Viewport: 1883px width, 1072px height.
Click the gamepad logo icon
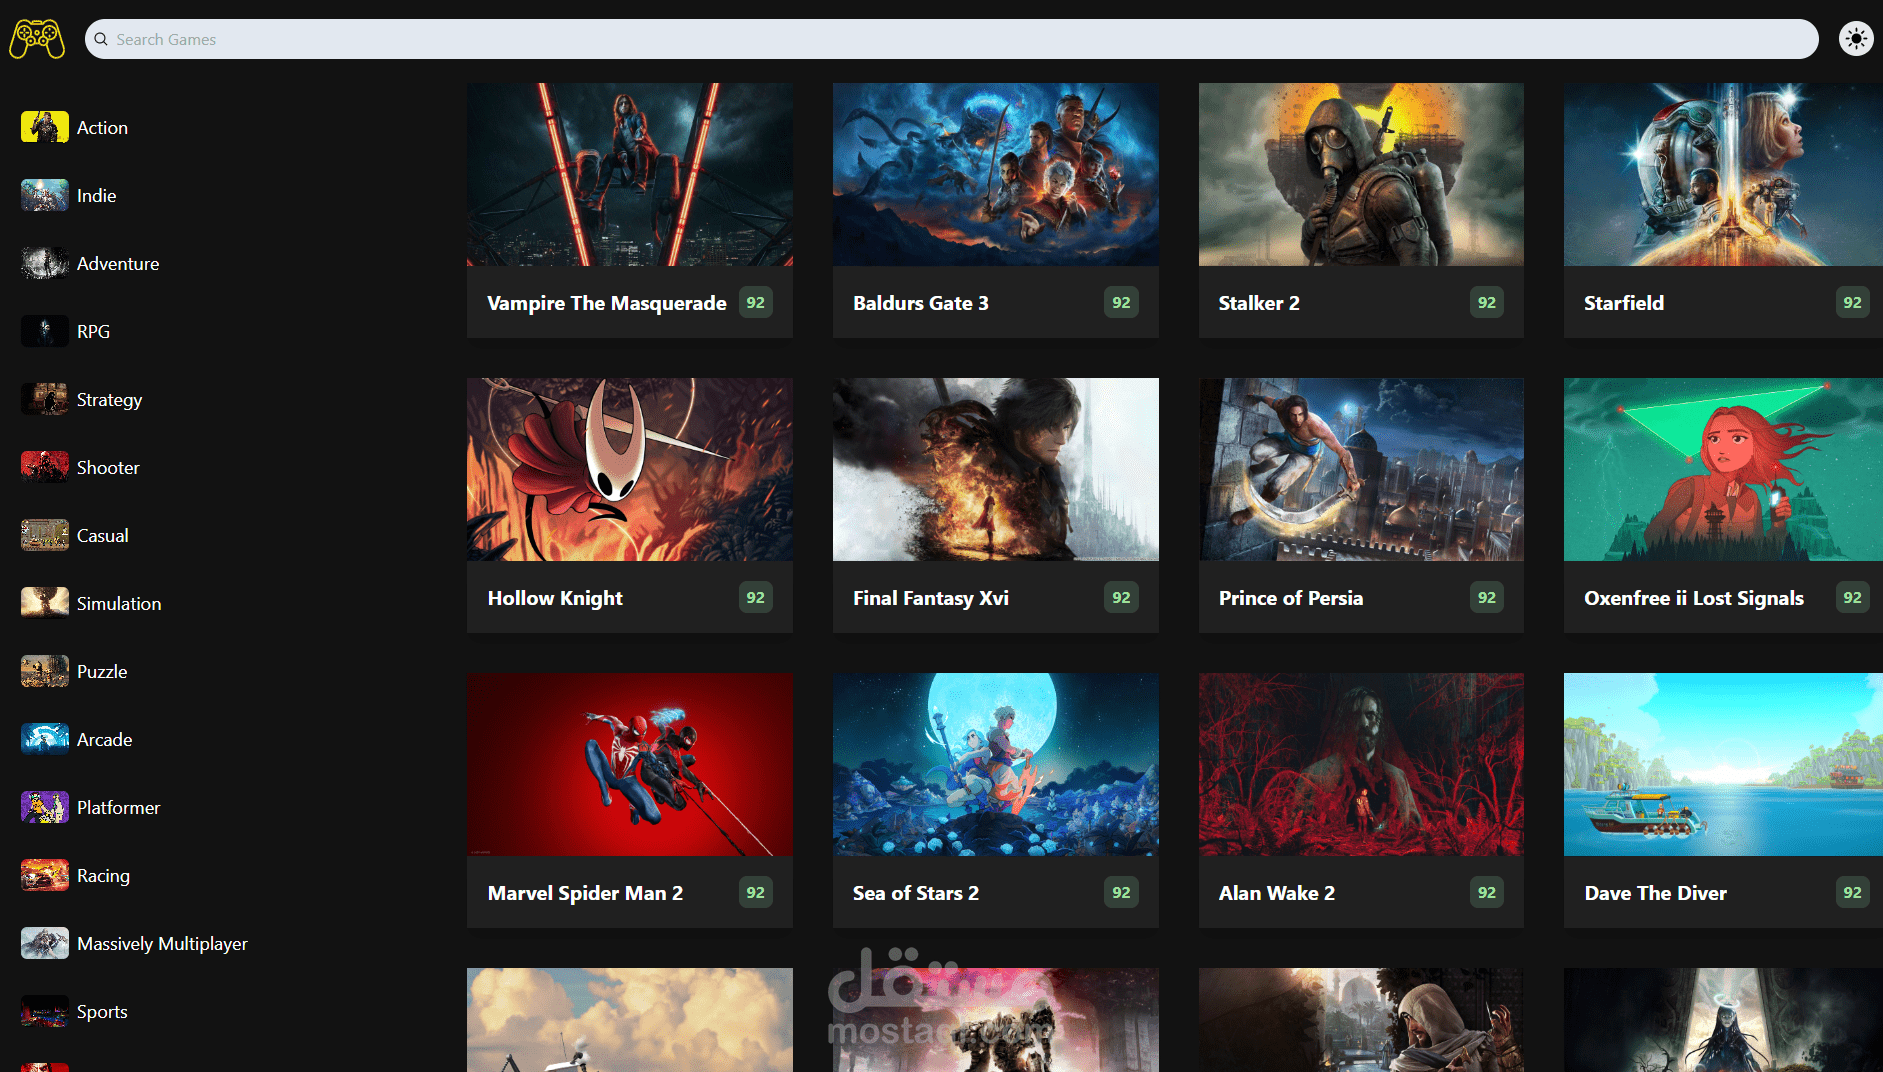(36, 39)
